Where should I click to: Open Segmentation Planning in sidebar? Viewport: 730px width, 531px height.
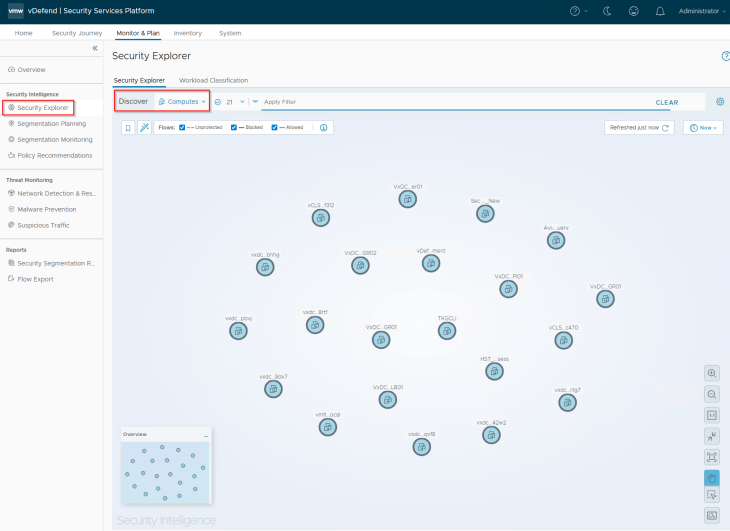pos(51,123)
